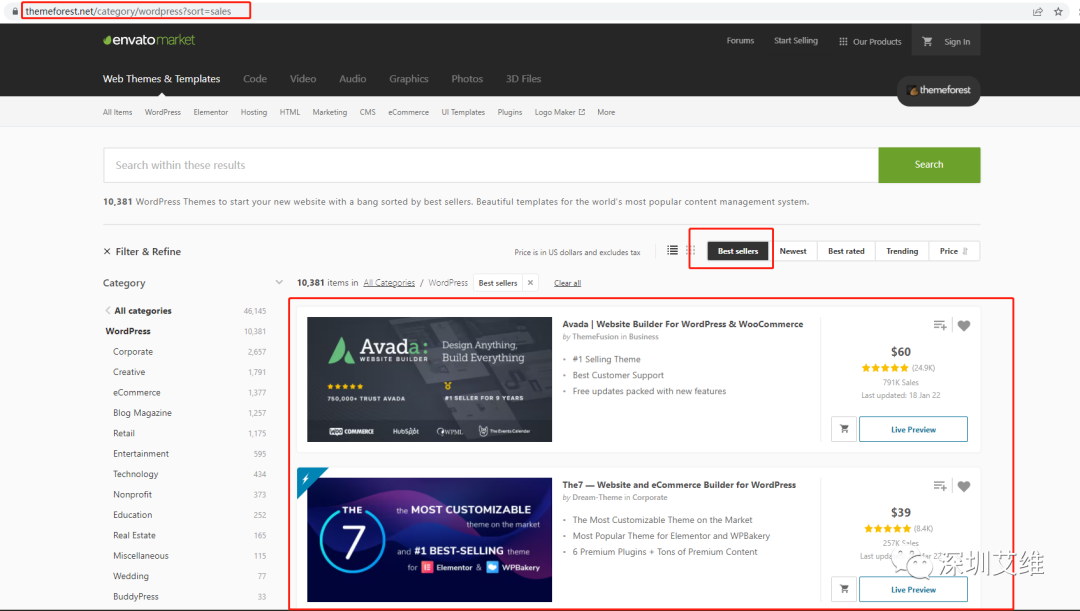1080x611 pixels.
Task: Select Hosting subnav link
Action: [253, 112]
